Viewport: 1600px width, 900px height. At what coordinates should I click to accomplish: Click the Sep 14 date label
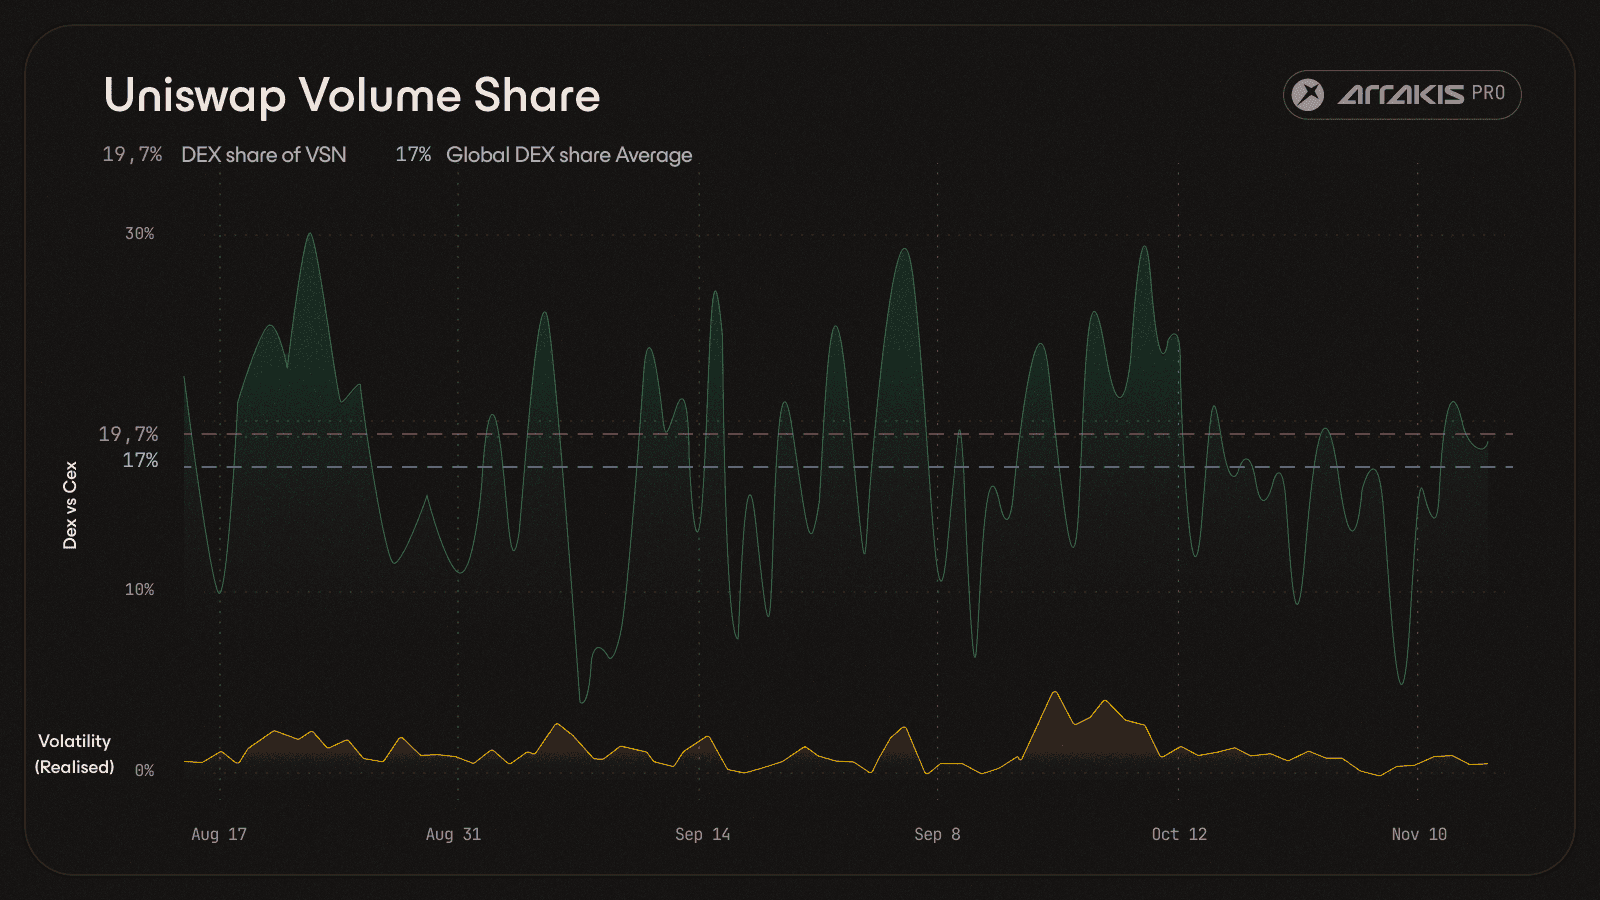pyautogui.click(x=703, y=834)
